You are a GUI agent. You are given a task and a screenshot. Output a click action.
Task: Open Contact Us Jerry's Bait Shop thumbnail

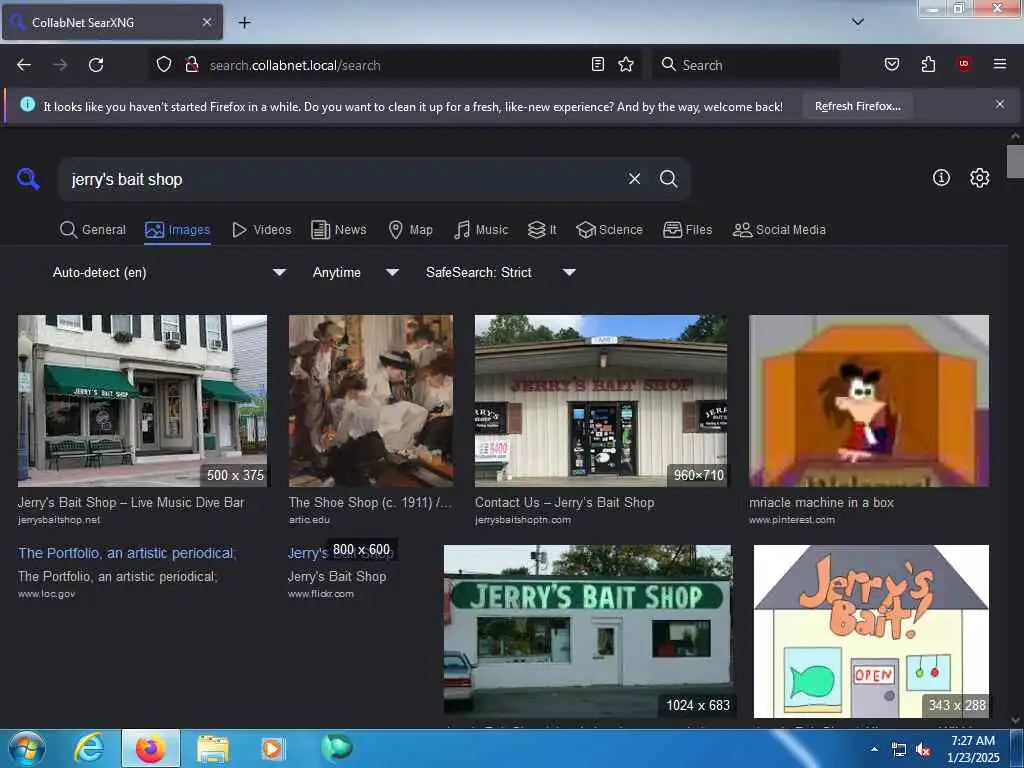[x=601, y=401]
